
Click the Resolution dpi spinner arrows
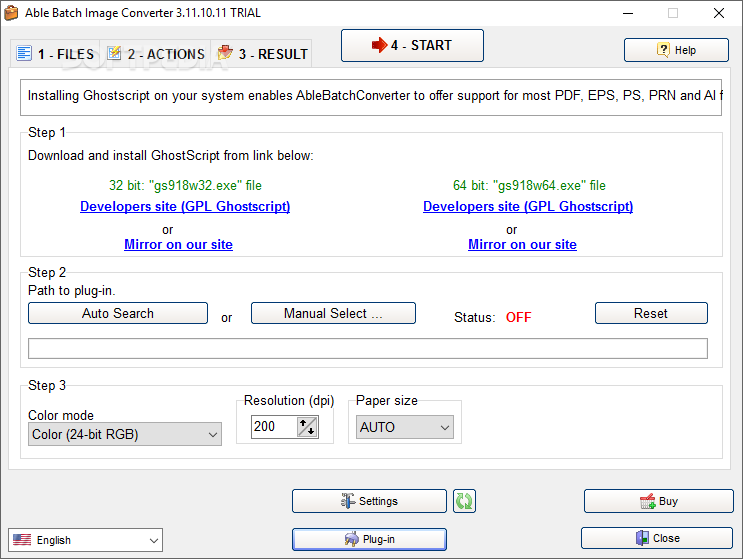[x=307, y=427]
